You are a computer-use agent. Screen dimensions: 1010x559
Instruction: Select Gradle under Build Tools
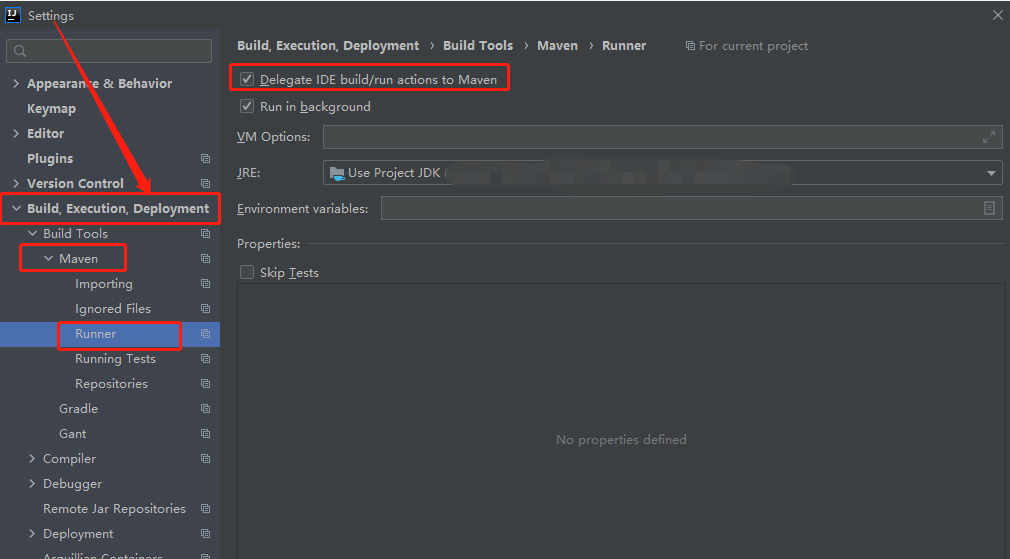(x=79, y=409)
